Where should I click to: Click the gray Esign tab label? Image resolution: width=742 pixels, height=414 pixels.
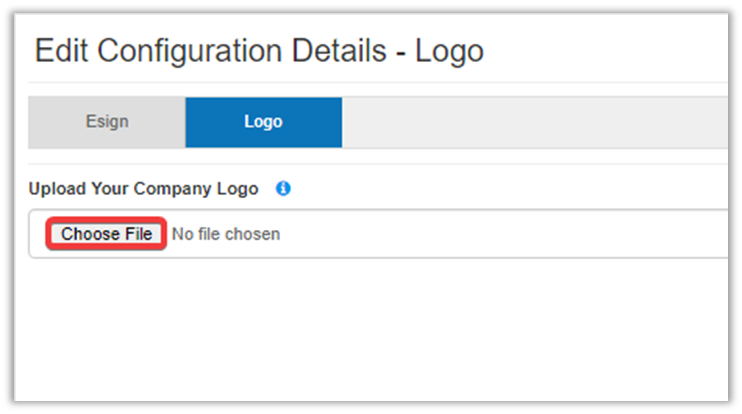pos(106,122)
